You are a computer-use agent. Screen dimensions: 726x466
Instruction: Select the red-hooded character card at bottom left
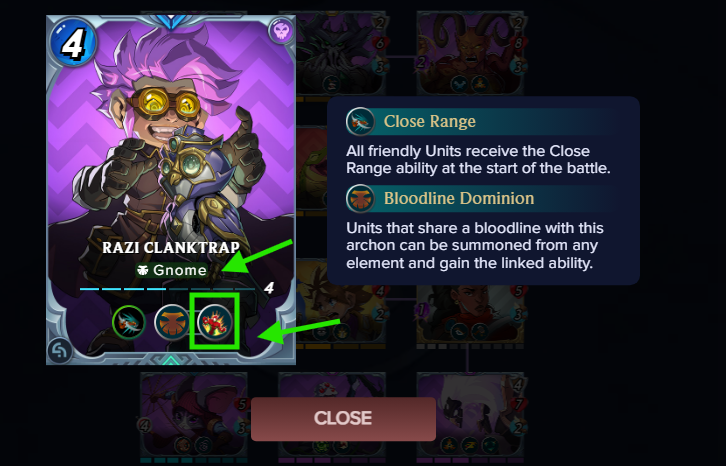(194, 416)
